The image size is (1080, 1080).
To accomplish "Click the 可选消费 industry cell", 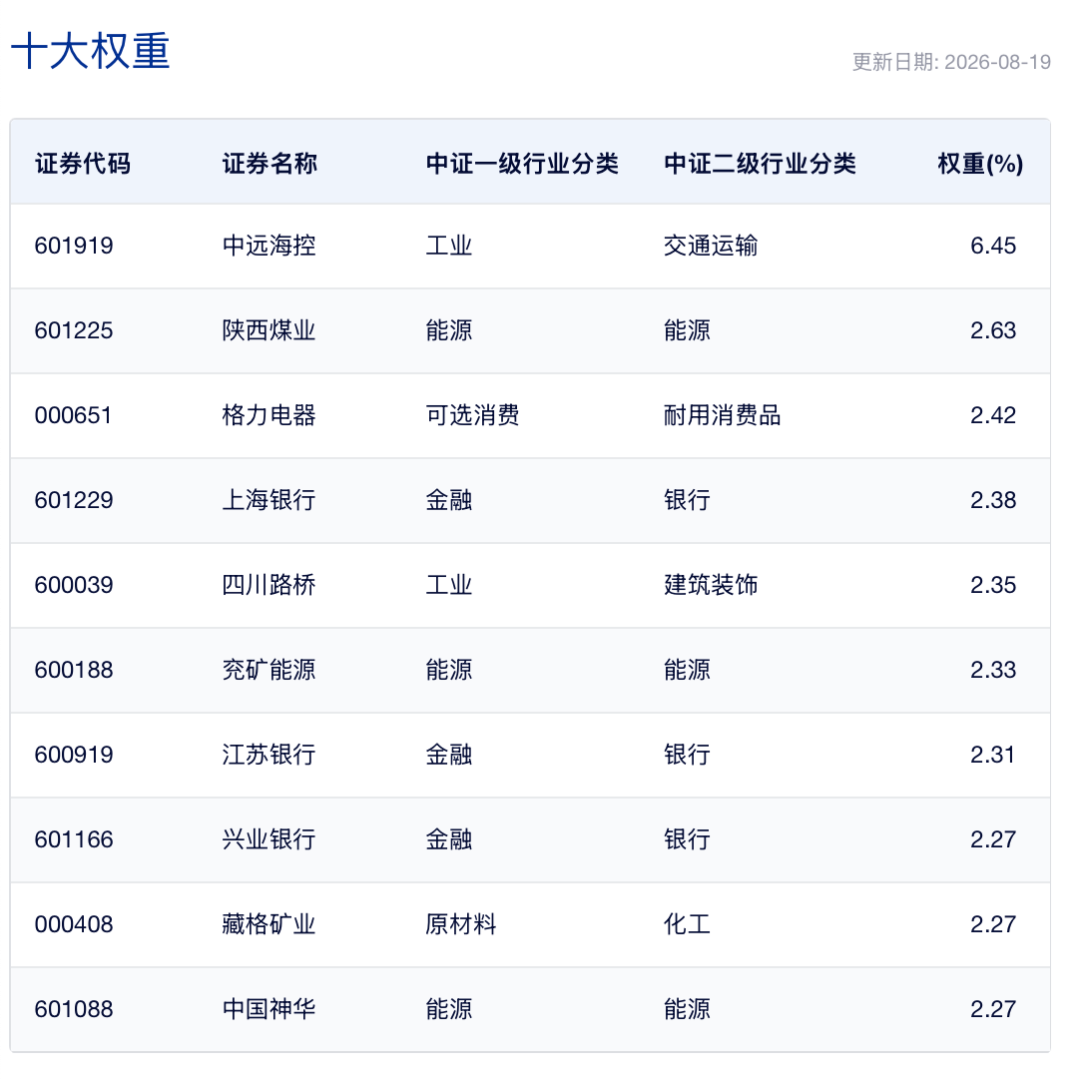I will [472, 415].
